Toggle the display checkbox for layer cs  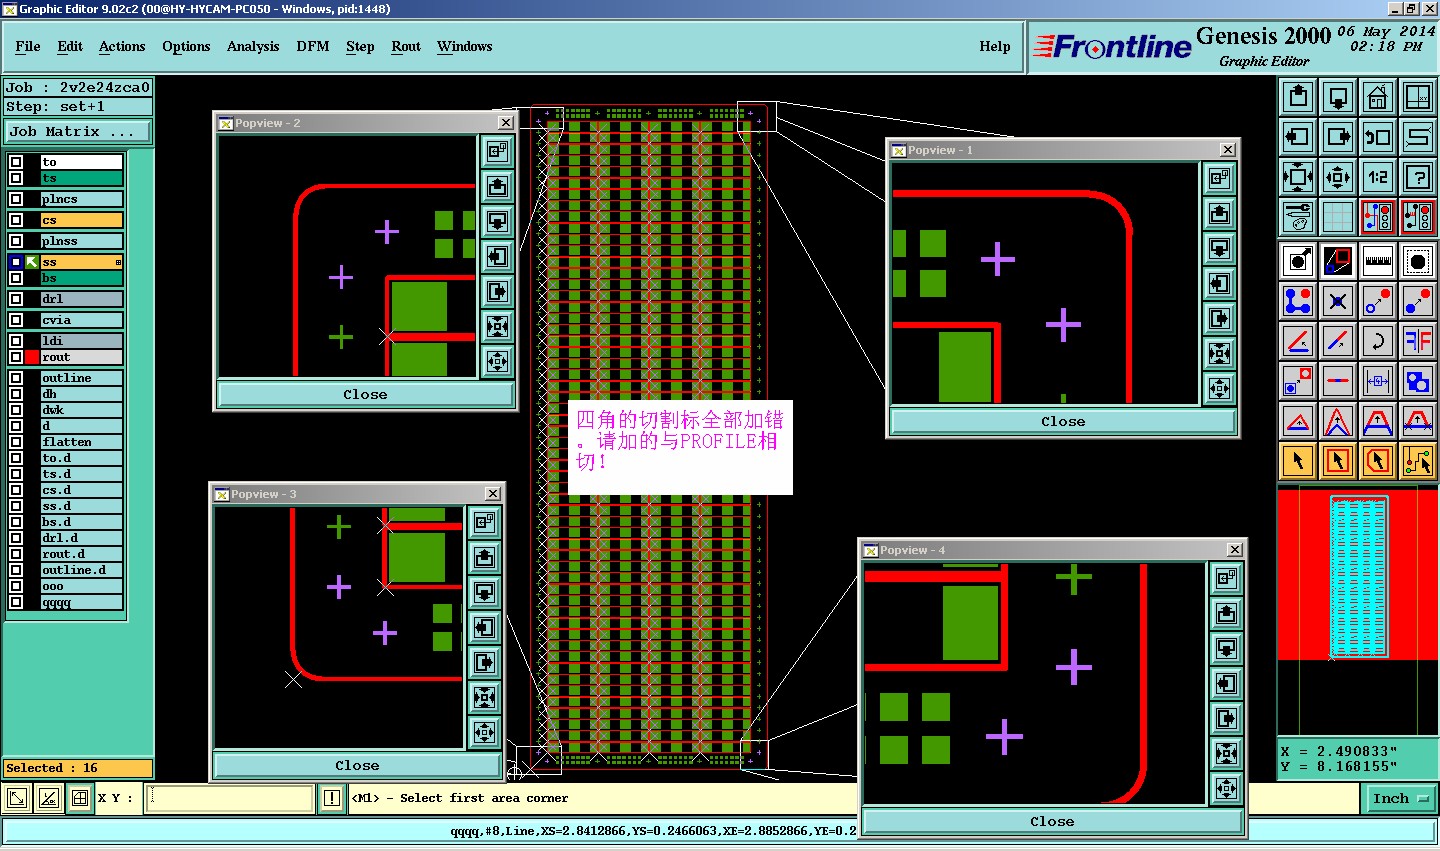(16, 220)
